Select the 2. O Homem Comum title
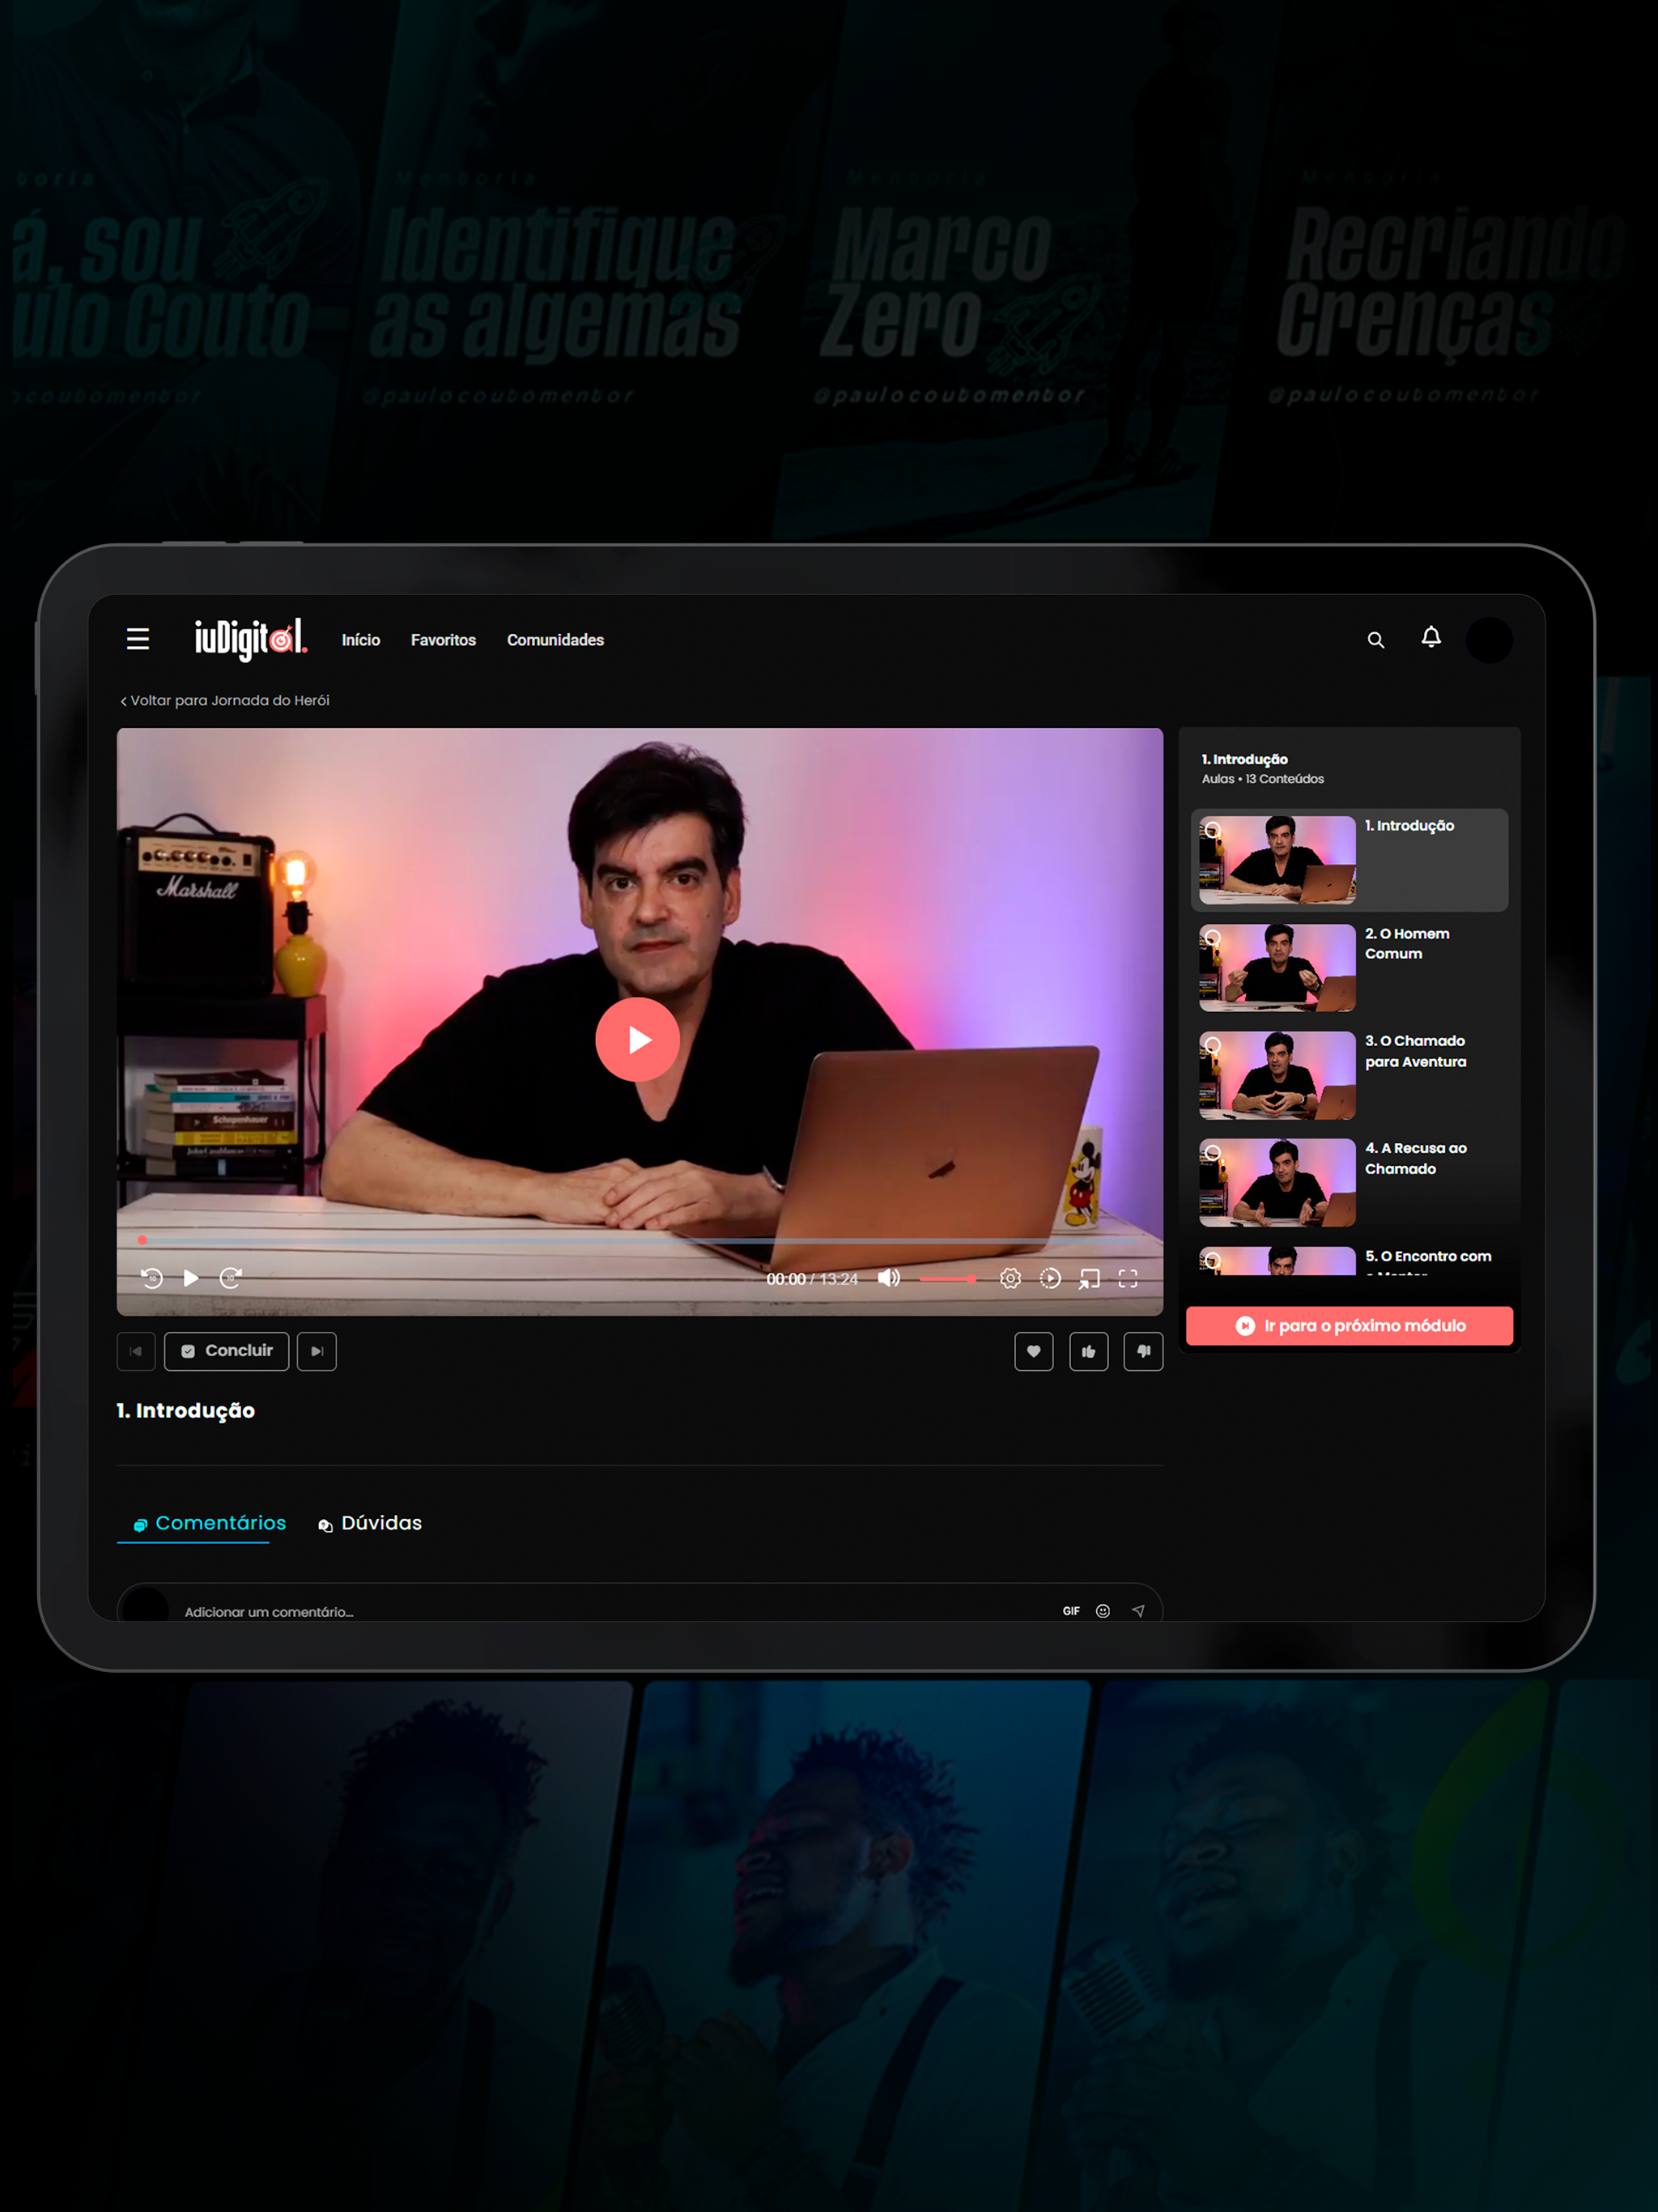 pos(1407,943)
